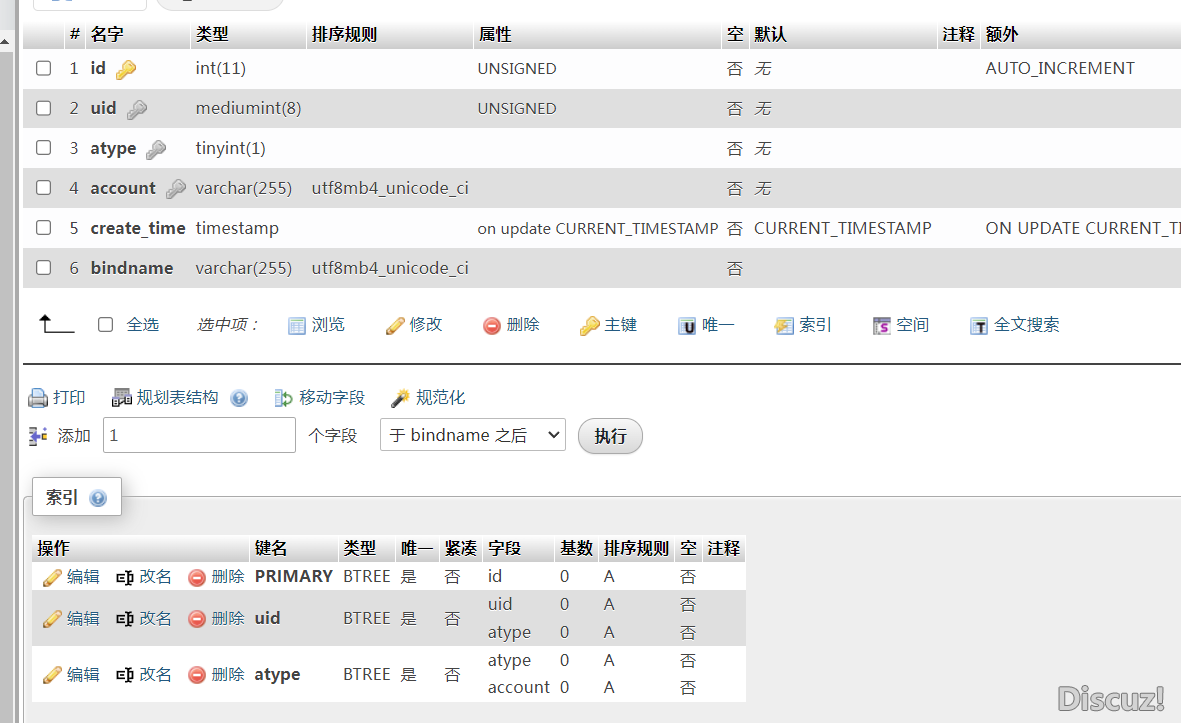Screen dimensions: 1181x723
Task: Tick the checkbox for the account row
Action: pos(44,188)
